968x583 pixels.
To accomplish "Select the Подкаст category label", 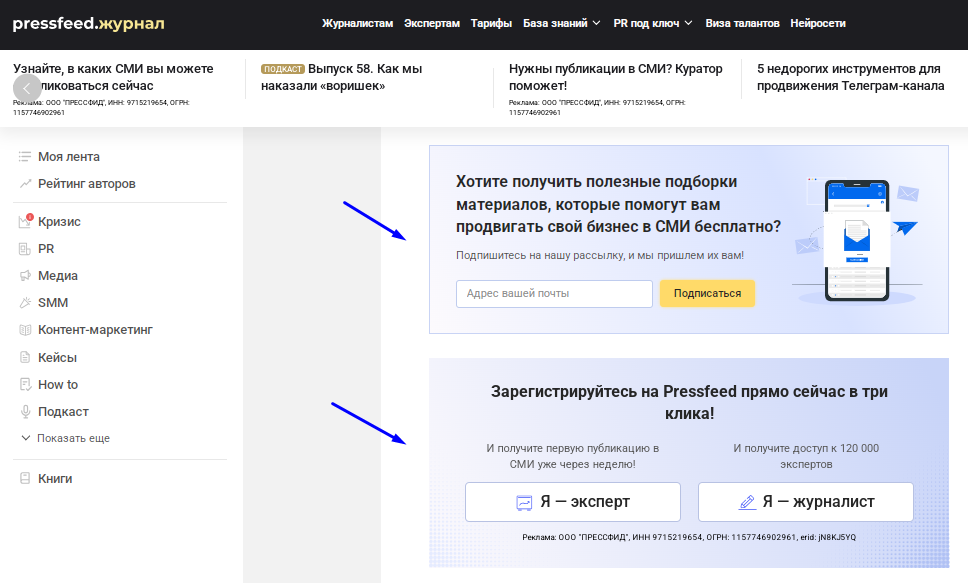I will click(x=63, y=411).
